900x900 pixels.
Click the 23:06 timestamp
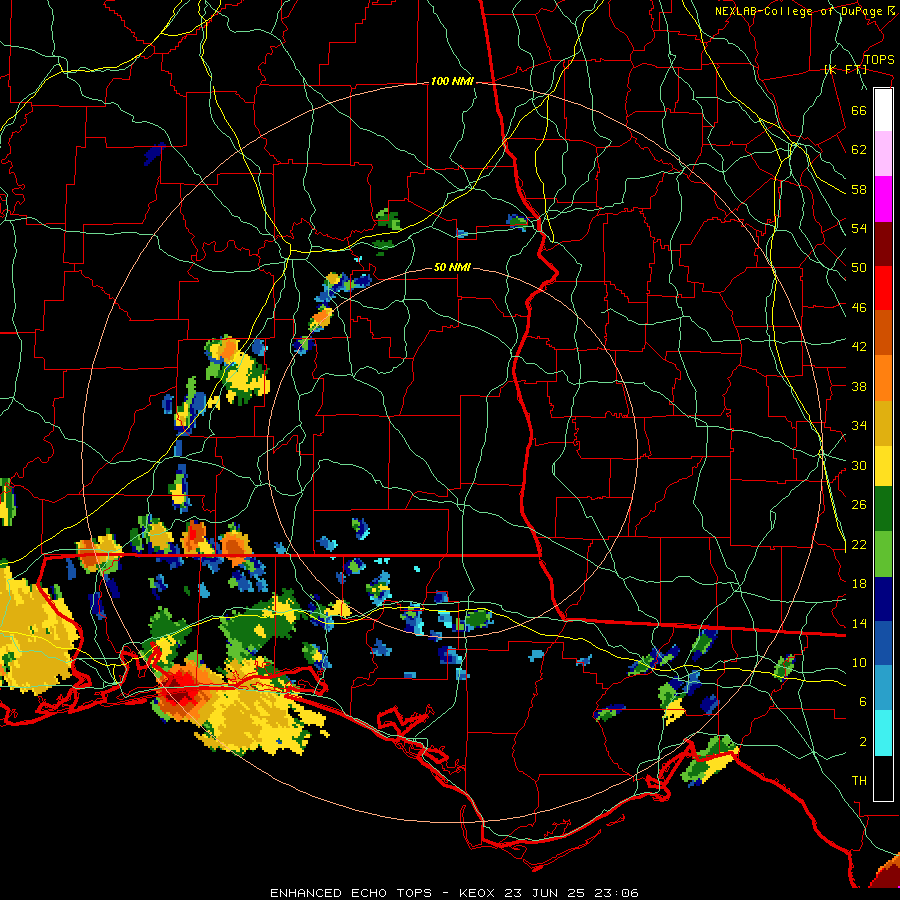615,893
